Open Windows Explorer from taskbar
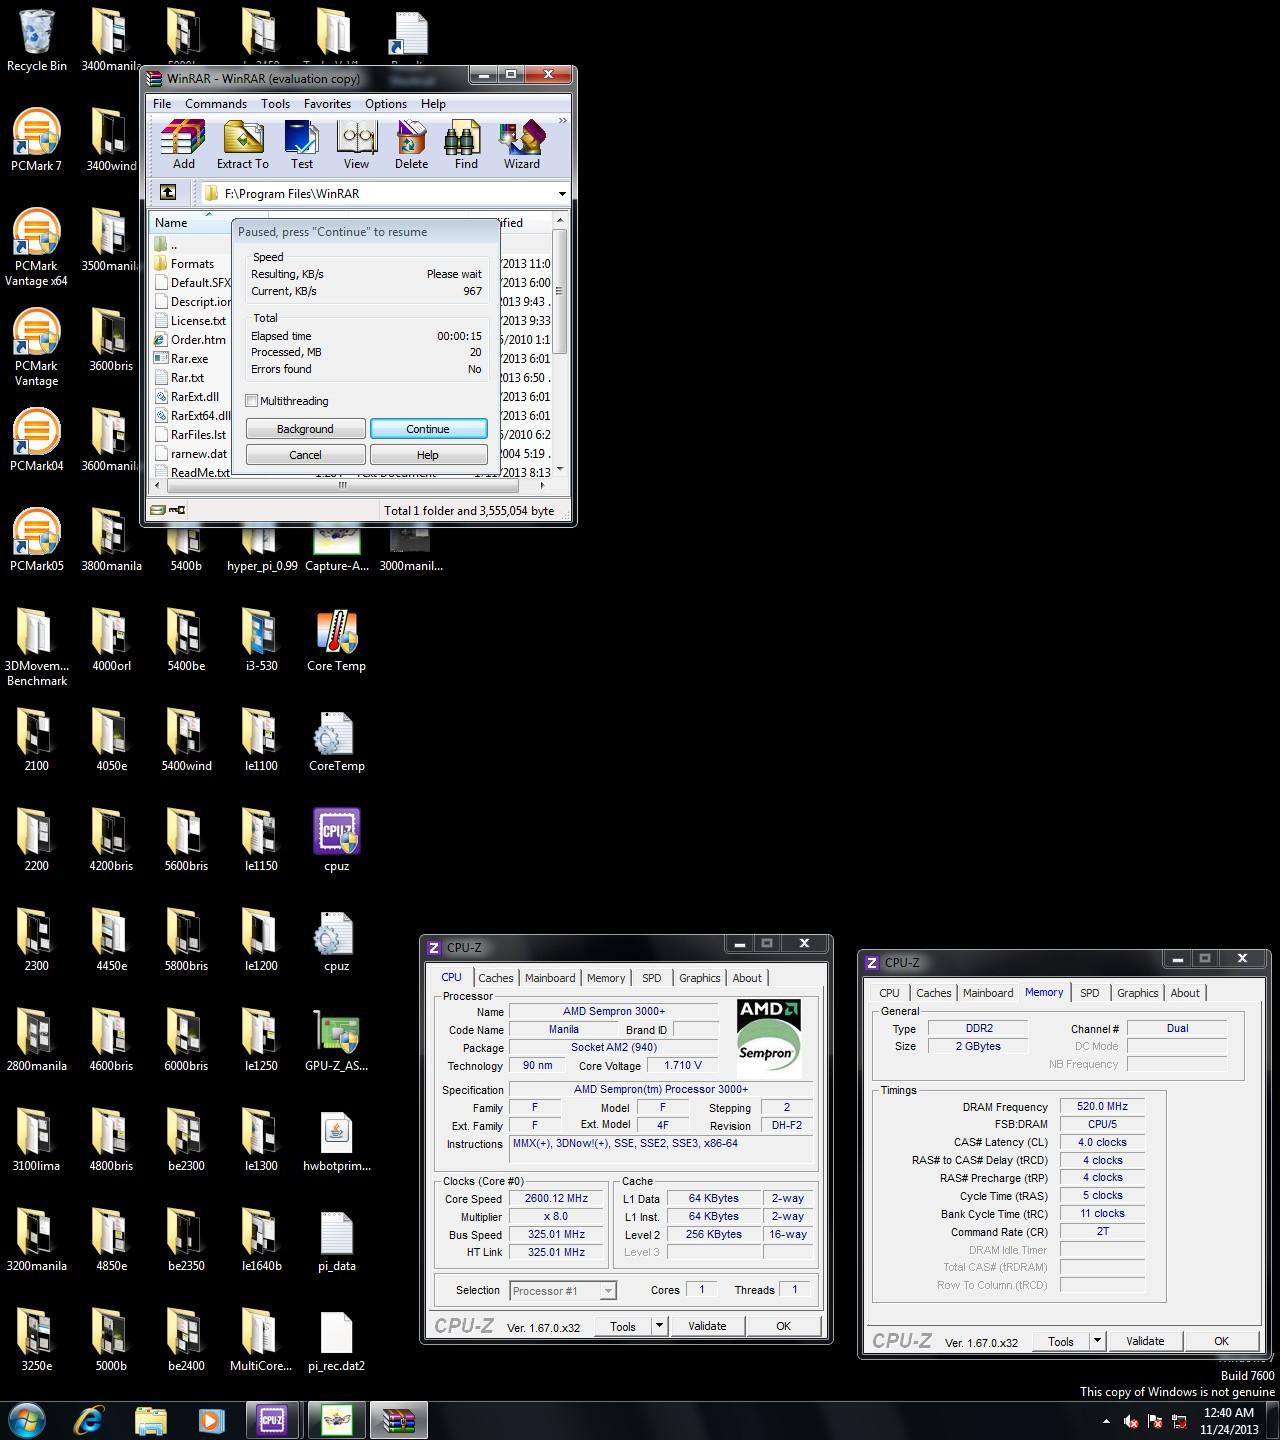 [150, 1420]
